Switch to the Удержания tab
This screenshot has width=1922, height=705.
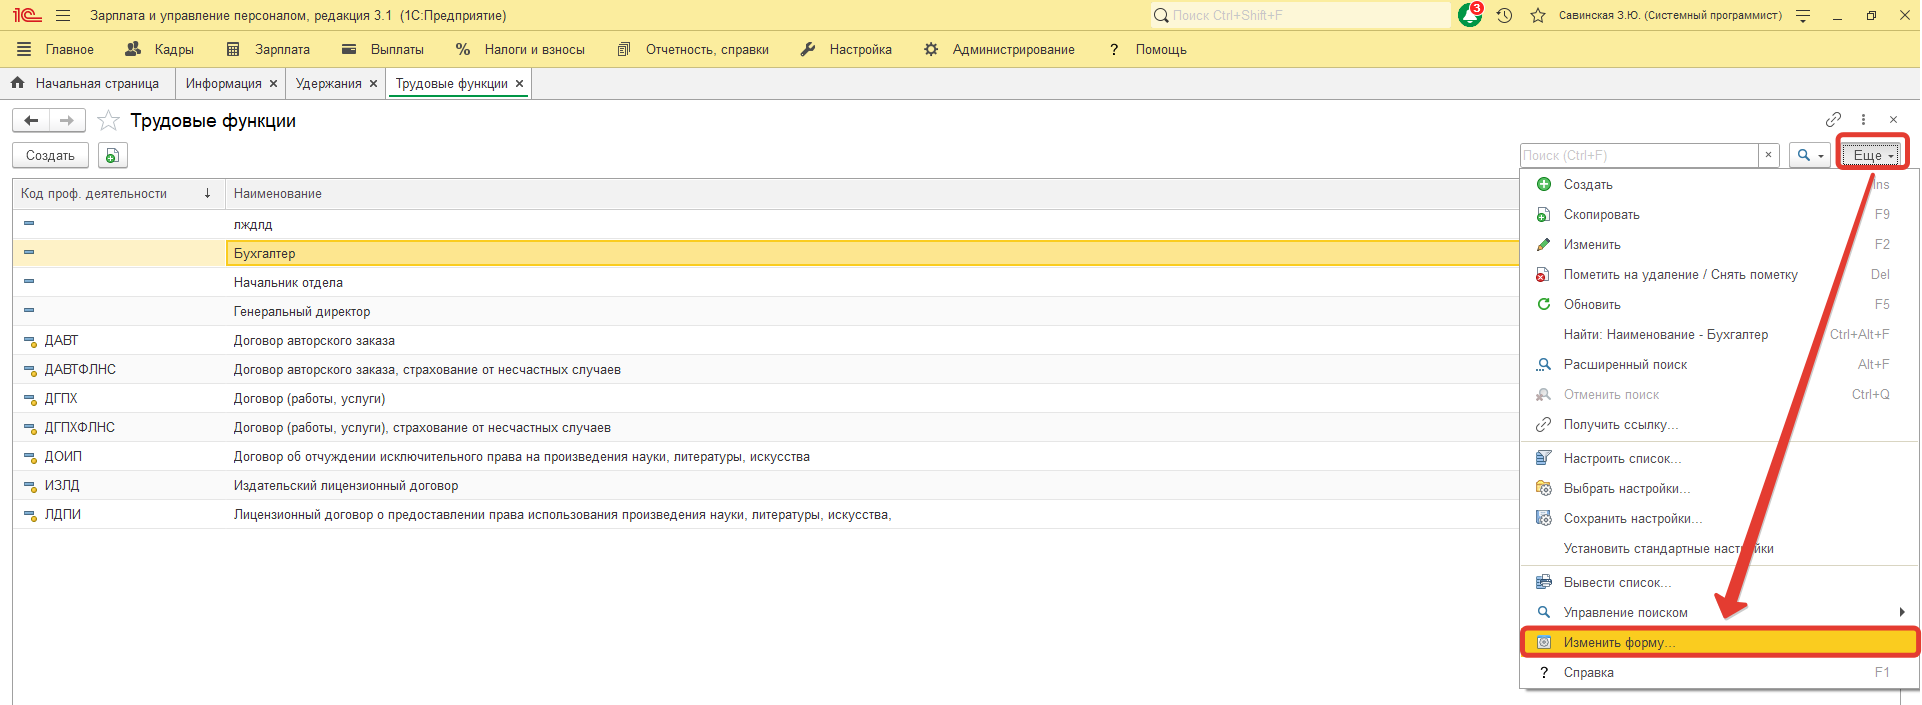[x=328, y=84]
